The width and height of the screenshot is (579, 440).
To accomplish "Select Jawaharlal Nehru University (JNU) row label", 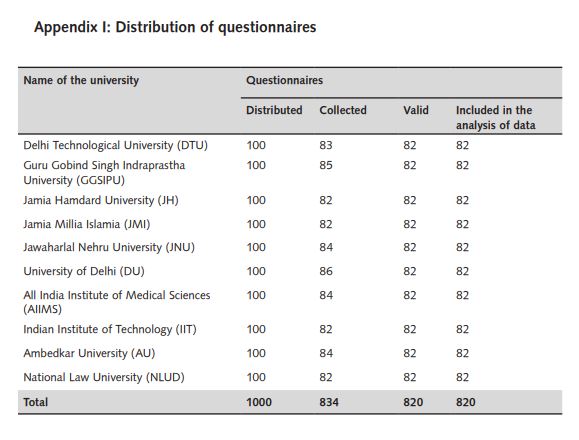I will (109, 247).
